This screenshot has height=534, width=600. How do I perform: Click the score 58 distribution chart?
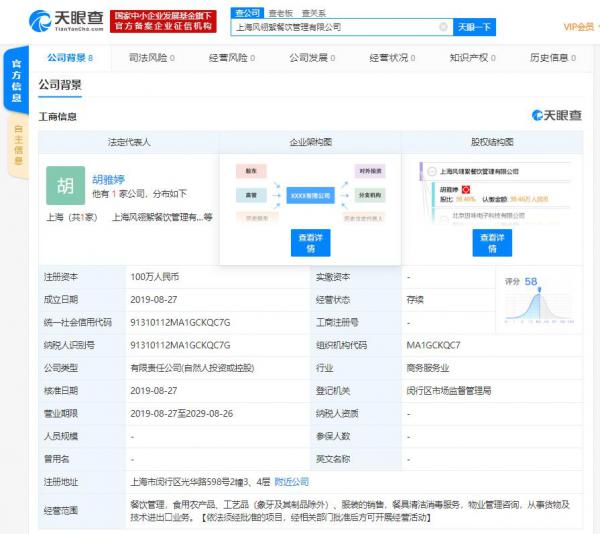point(540,302)
